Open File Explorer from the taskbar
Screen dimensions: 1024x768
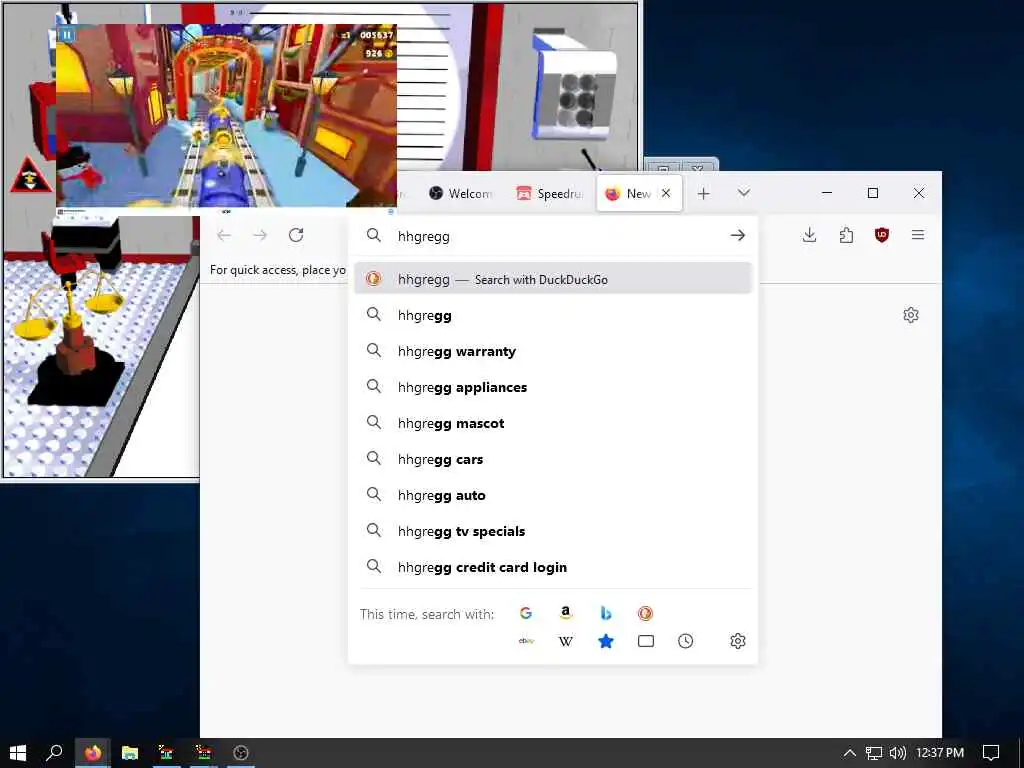coord(129,753)
